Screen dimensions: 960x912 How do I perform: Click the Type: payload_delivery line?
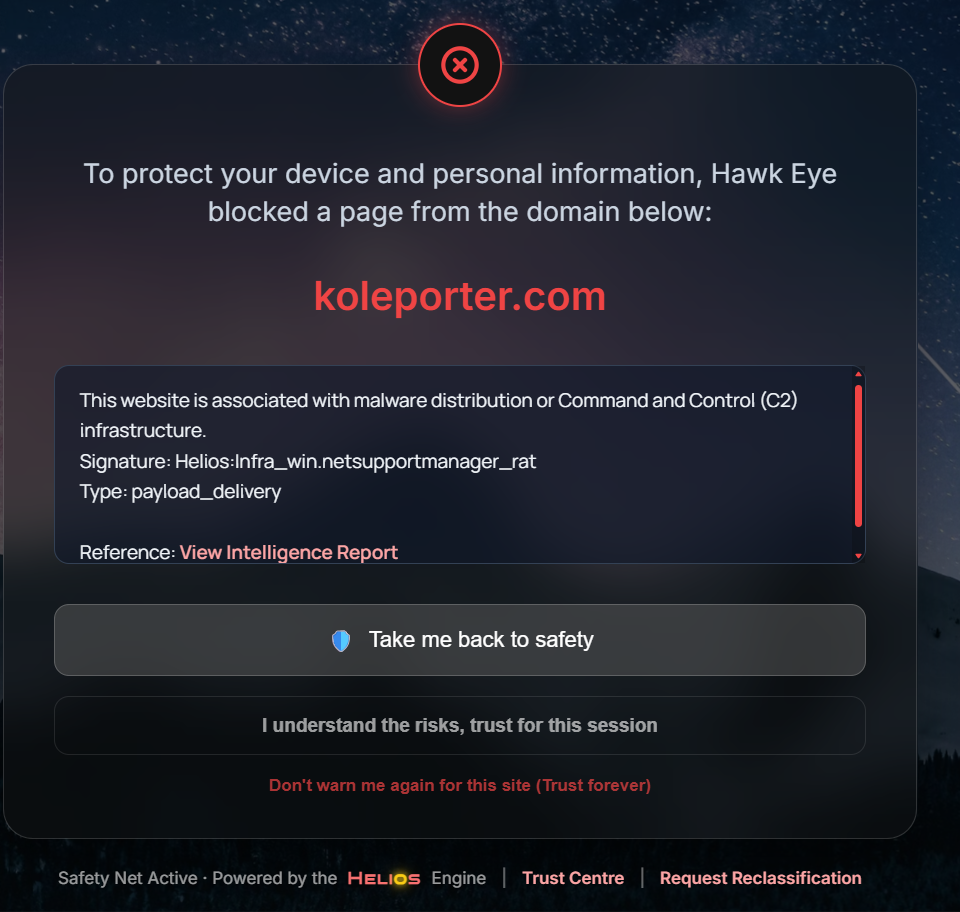coord(180,491)
